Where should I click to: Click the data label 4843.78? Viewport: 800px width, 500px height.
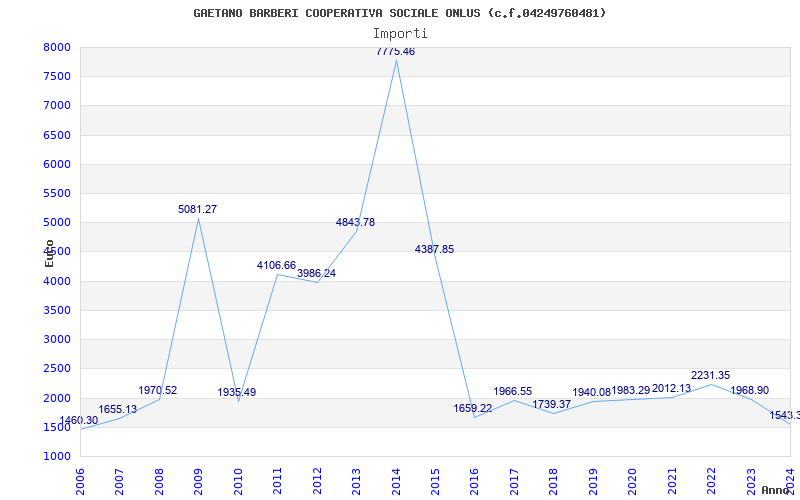(x=355, y=222)
